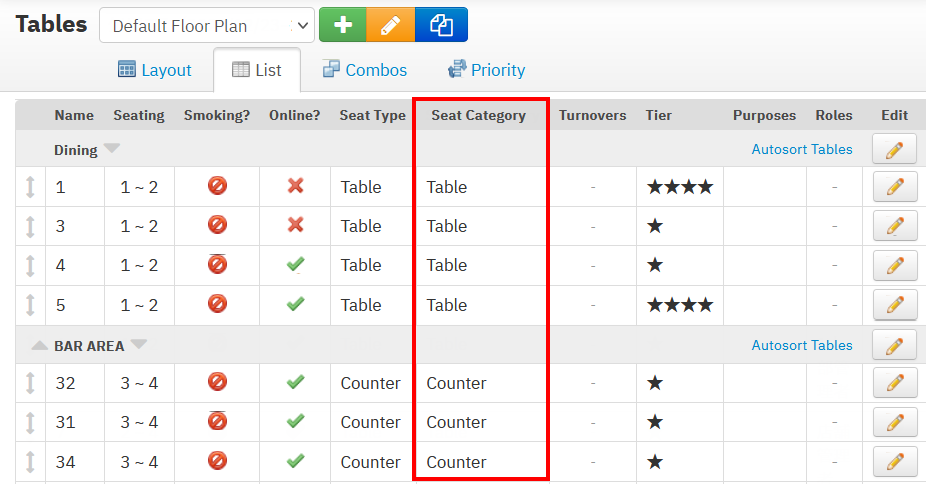The width and height of the screenshot is (926, 484).
Task: Click the four-star tier of table 5
Action: point(679,305)
